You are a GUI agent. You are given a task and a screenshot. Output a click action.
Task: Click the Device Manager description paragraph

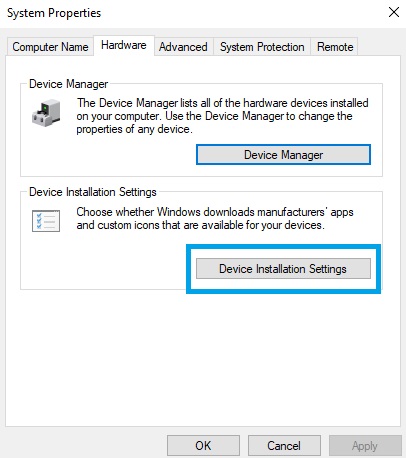222,116
